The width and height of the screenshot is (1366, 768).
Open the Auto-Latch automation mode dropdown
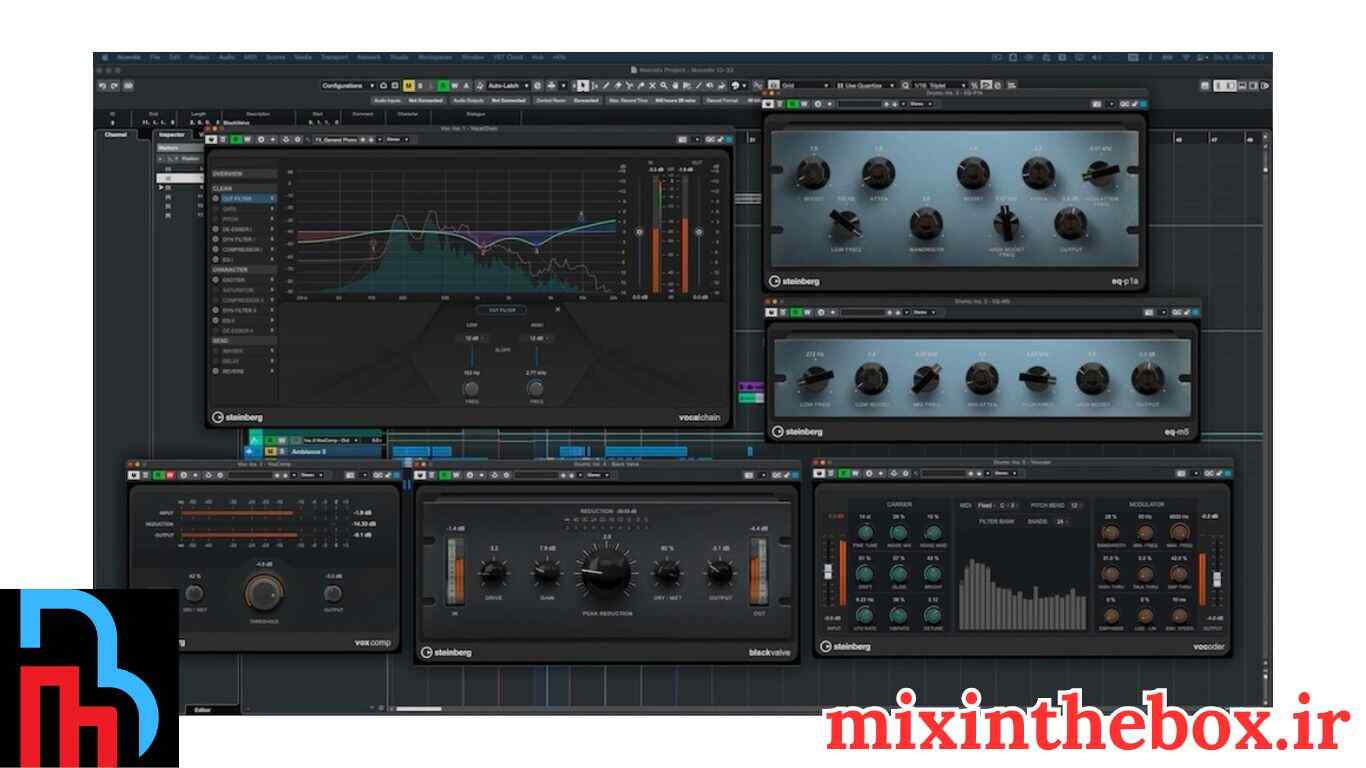[x=508, y=85]
